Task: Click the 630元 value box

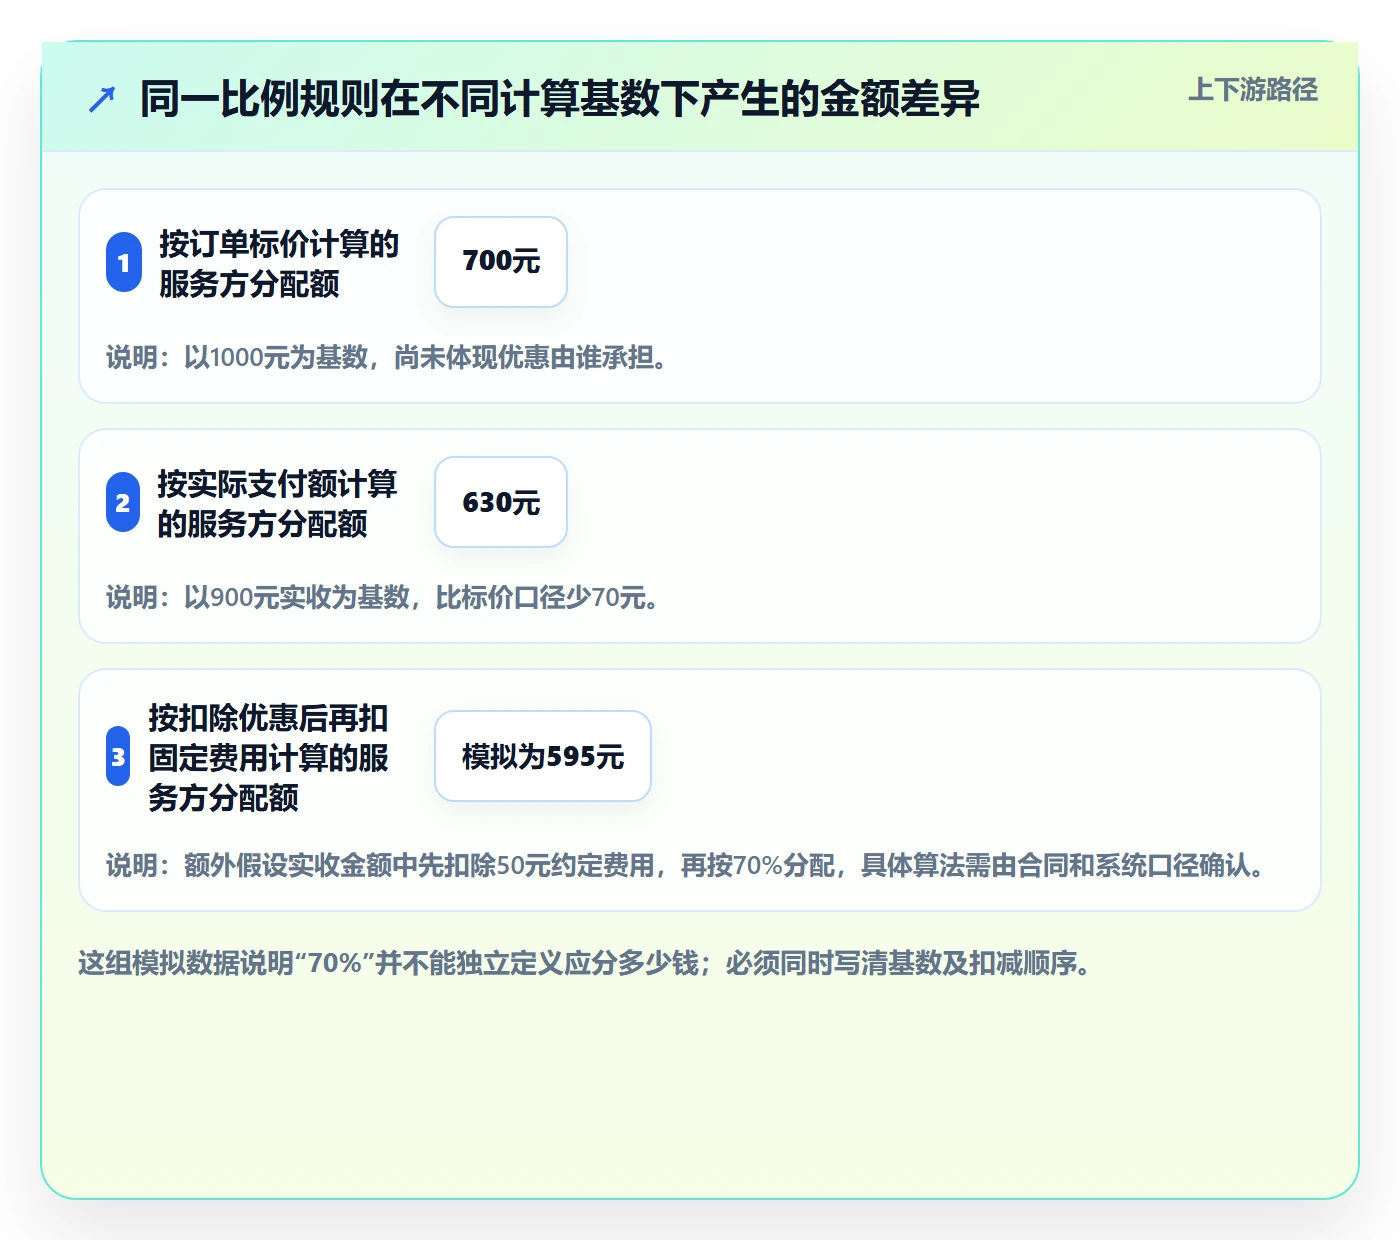Action: (501, 502)
